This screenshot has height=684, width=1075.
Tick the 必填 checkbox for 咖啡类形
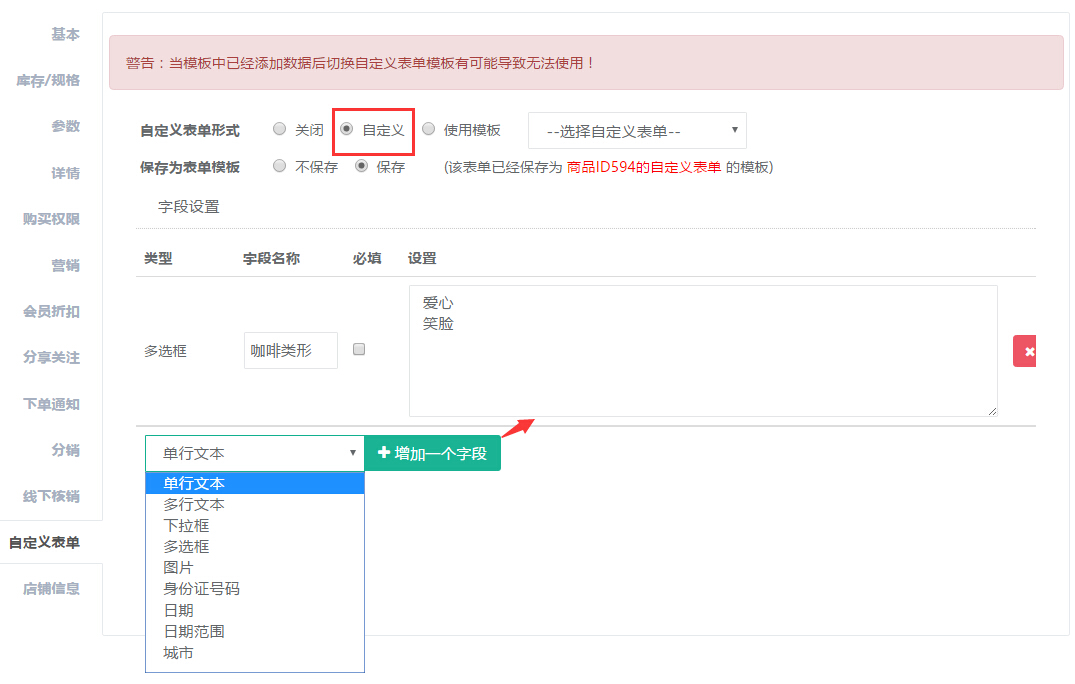pos(360,350)
